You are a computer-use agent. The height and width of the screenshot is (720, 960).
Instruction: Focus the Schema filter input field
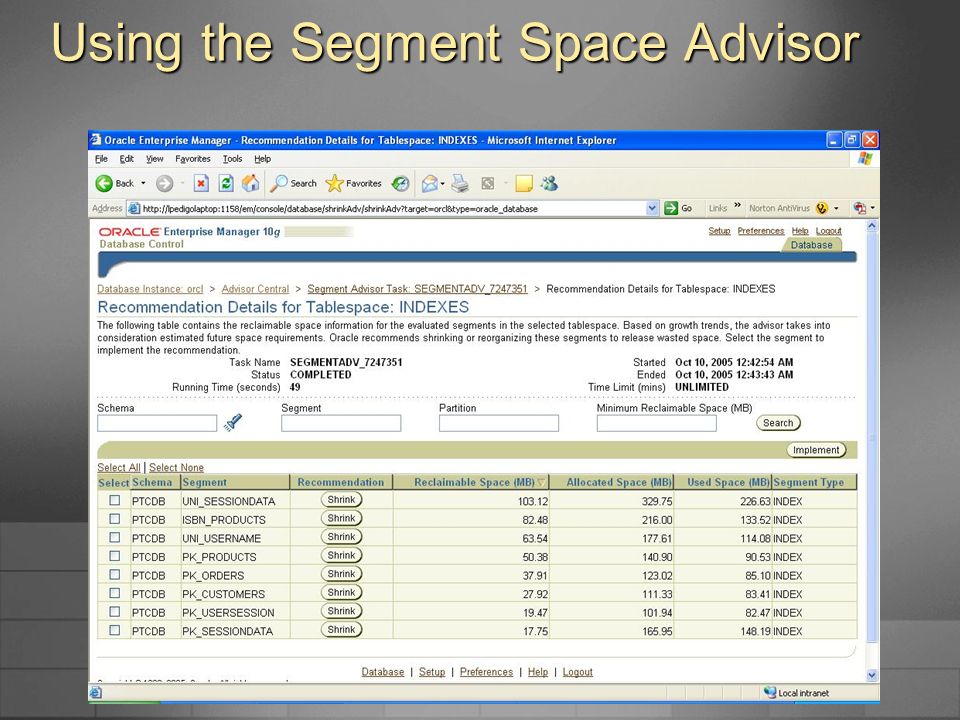(157, 423)
